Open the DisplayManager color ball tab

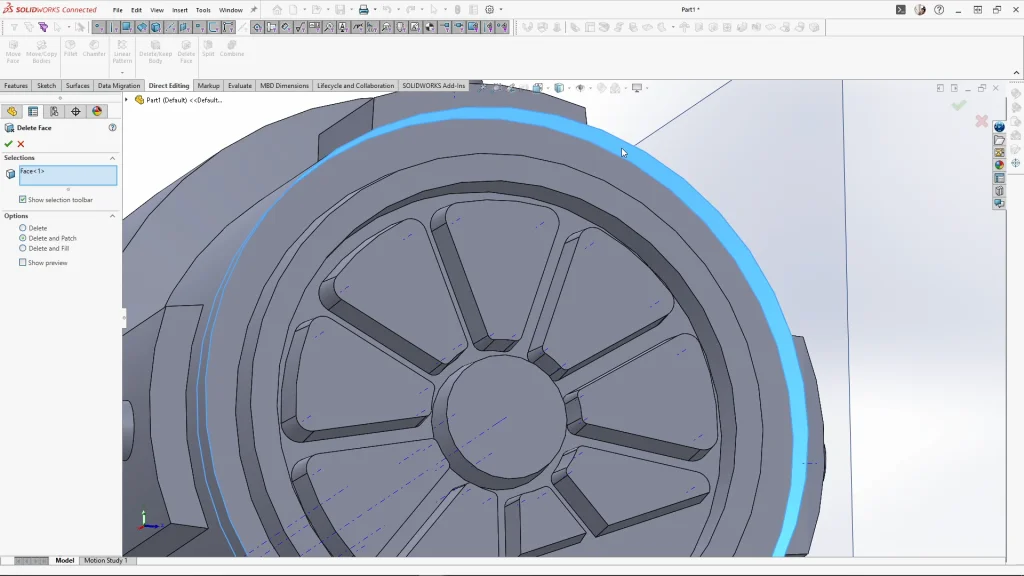tap(97, 112)
